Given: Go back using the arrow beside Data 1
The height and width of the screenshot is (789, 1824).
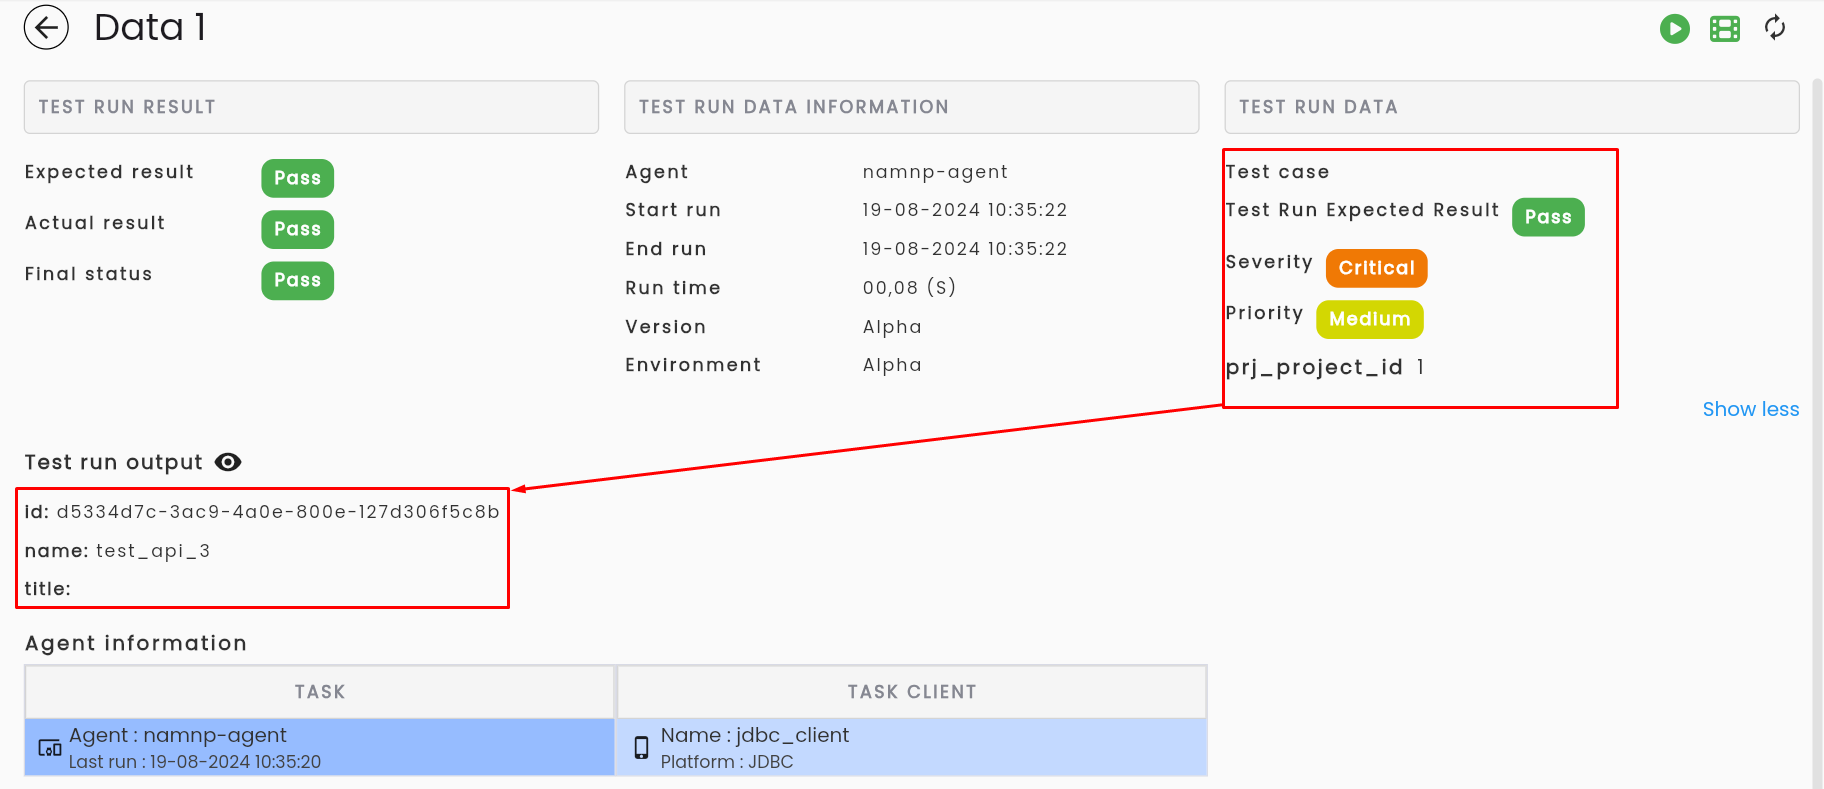Looking at the screenshot, I should click(x=46, y=28).
